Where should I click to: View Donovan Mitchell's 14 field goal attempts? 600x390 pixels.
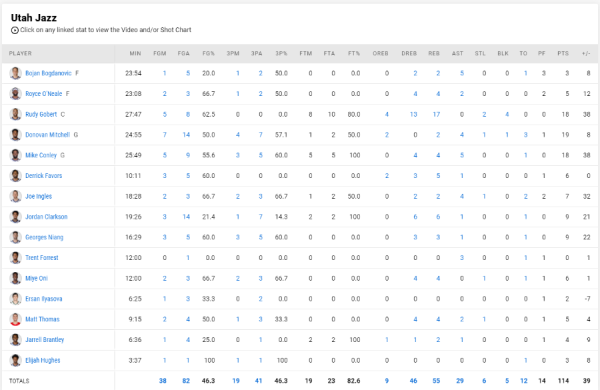pos(186,135)
